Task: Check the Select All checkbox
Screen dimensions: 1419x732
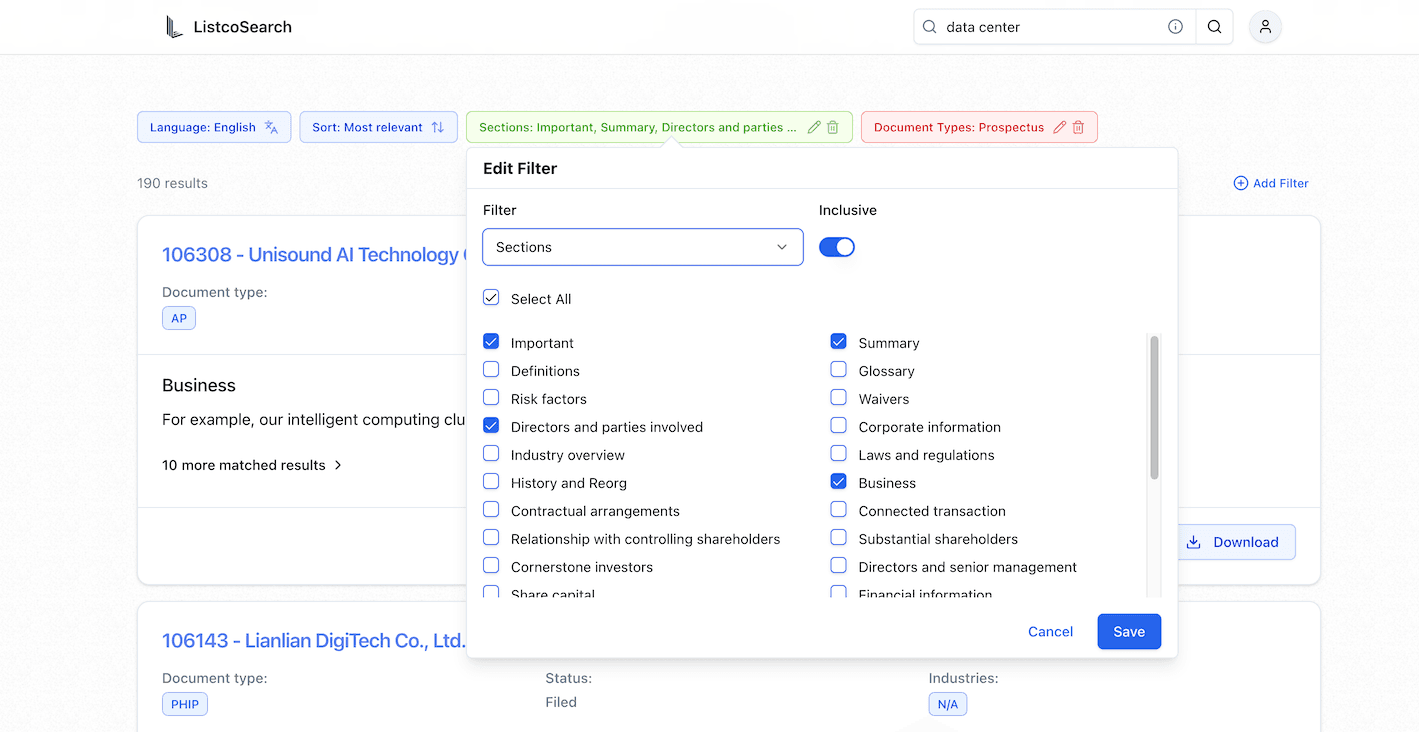Action: point(491,298)
